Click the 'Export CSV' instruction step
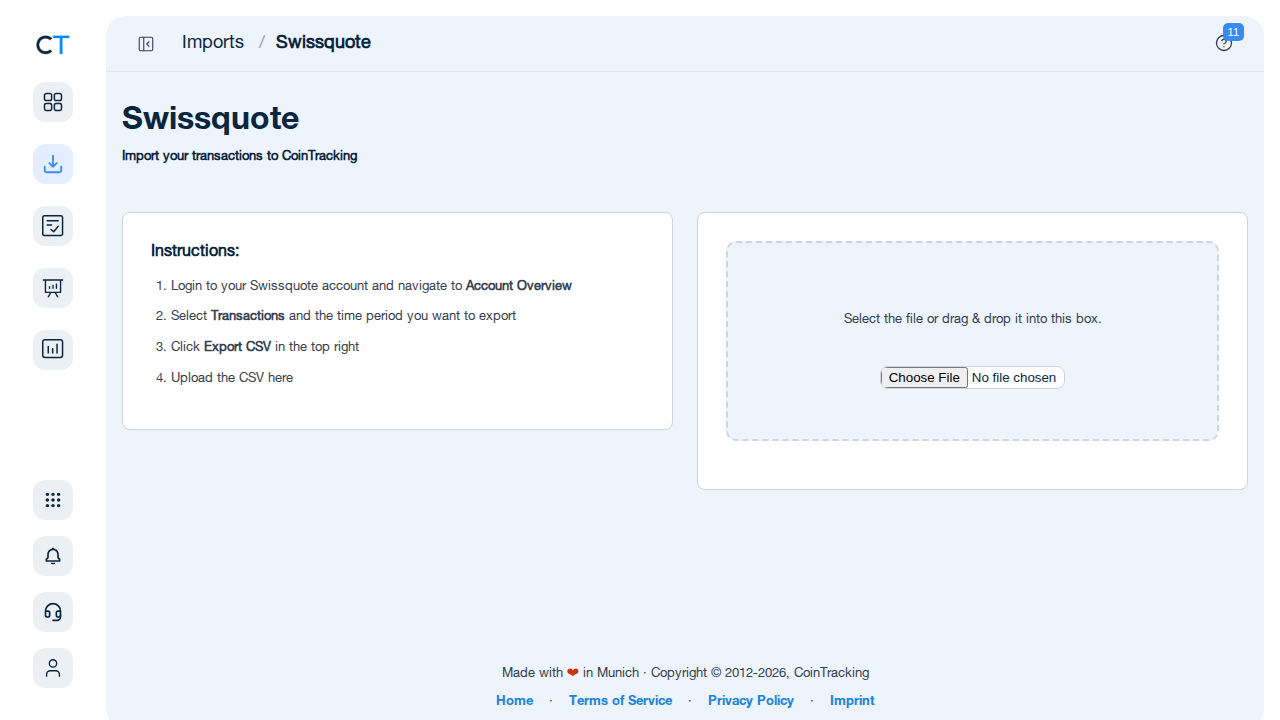The height and width of the screenshot is (720, 1280). coord(265,346)
